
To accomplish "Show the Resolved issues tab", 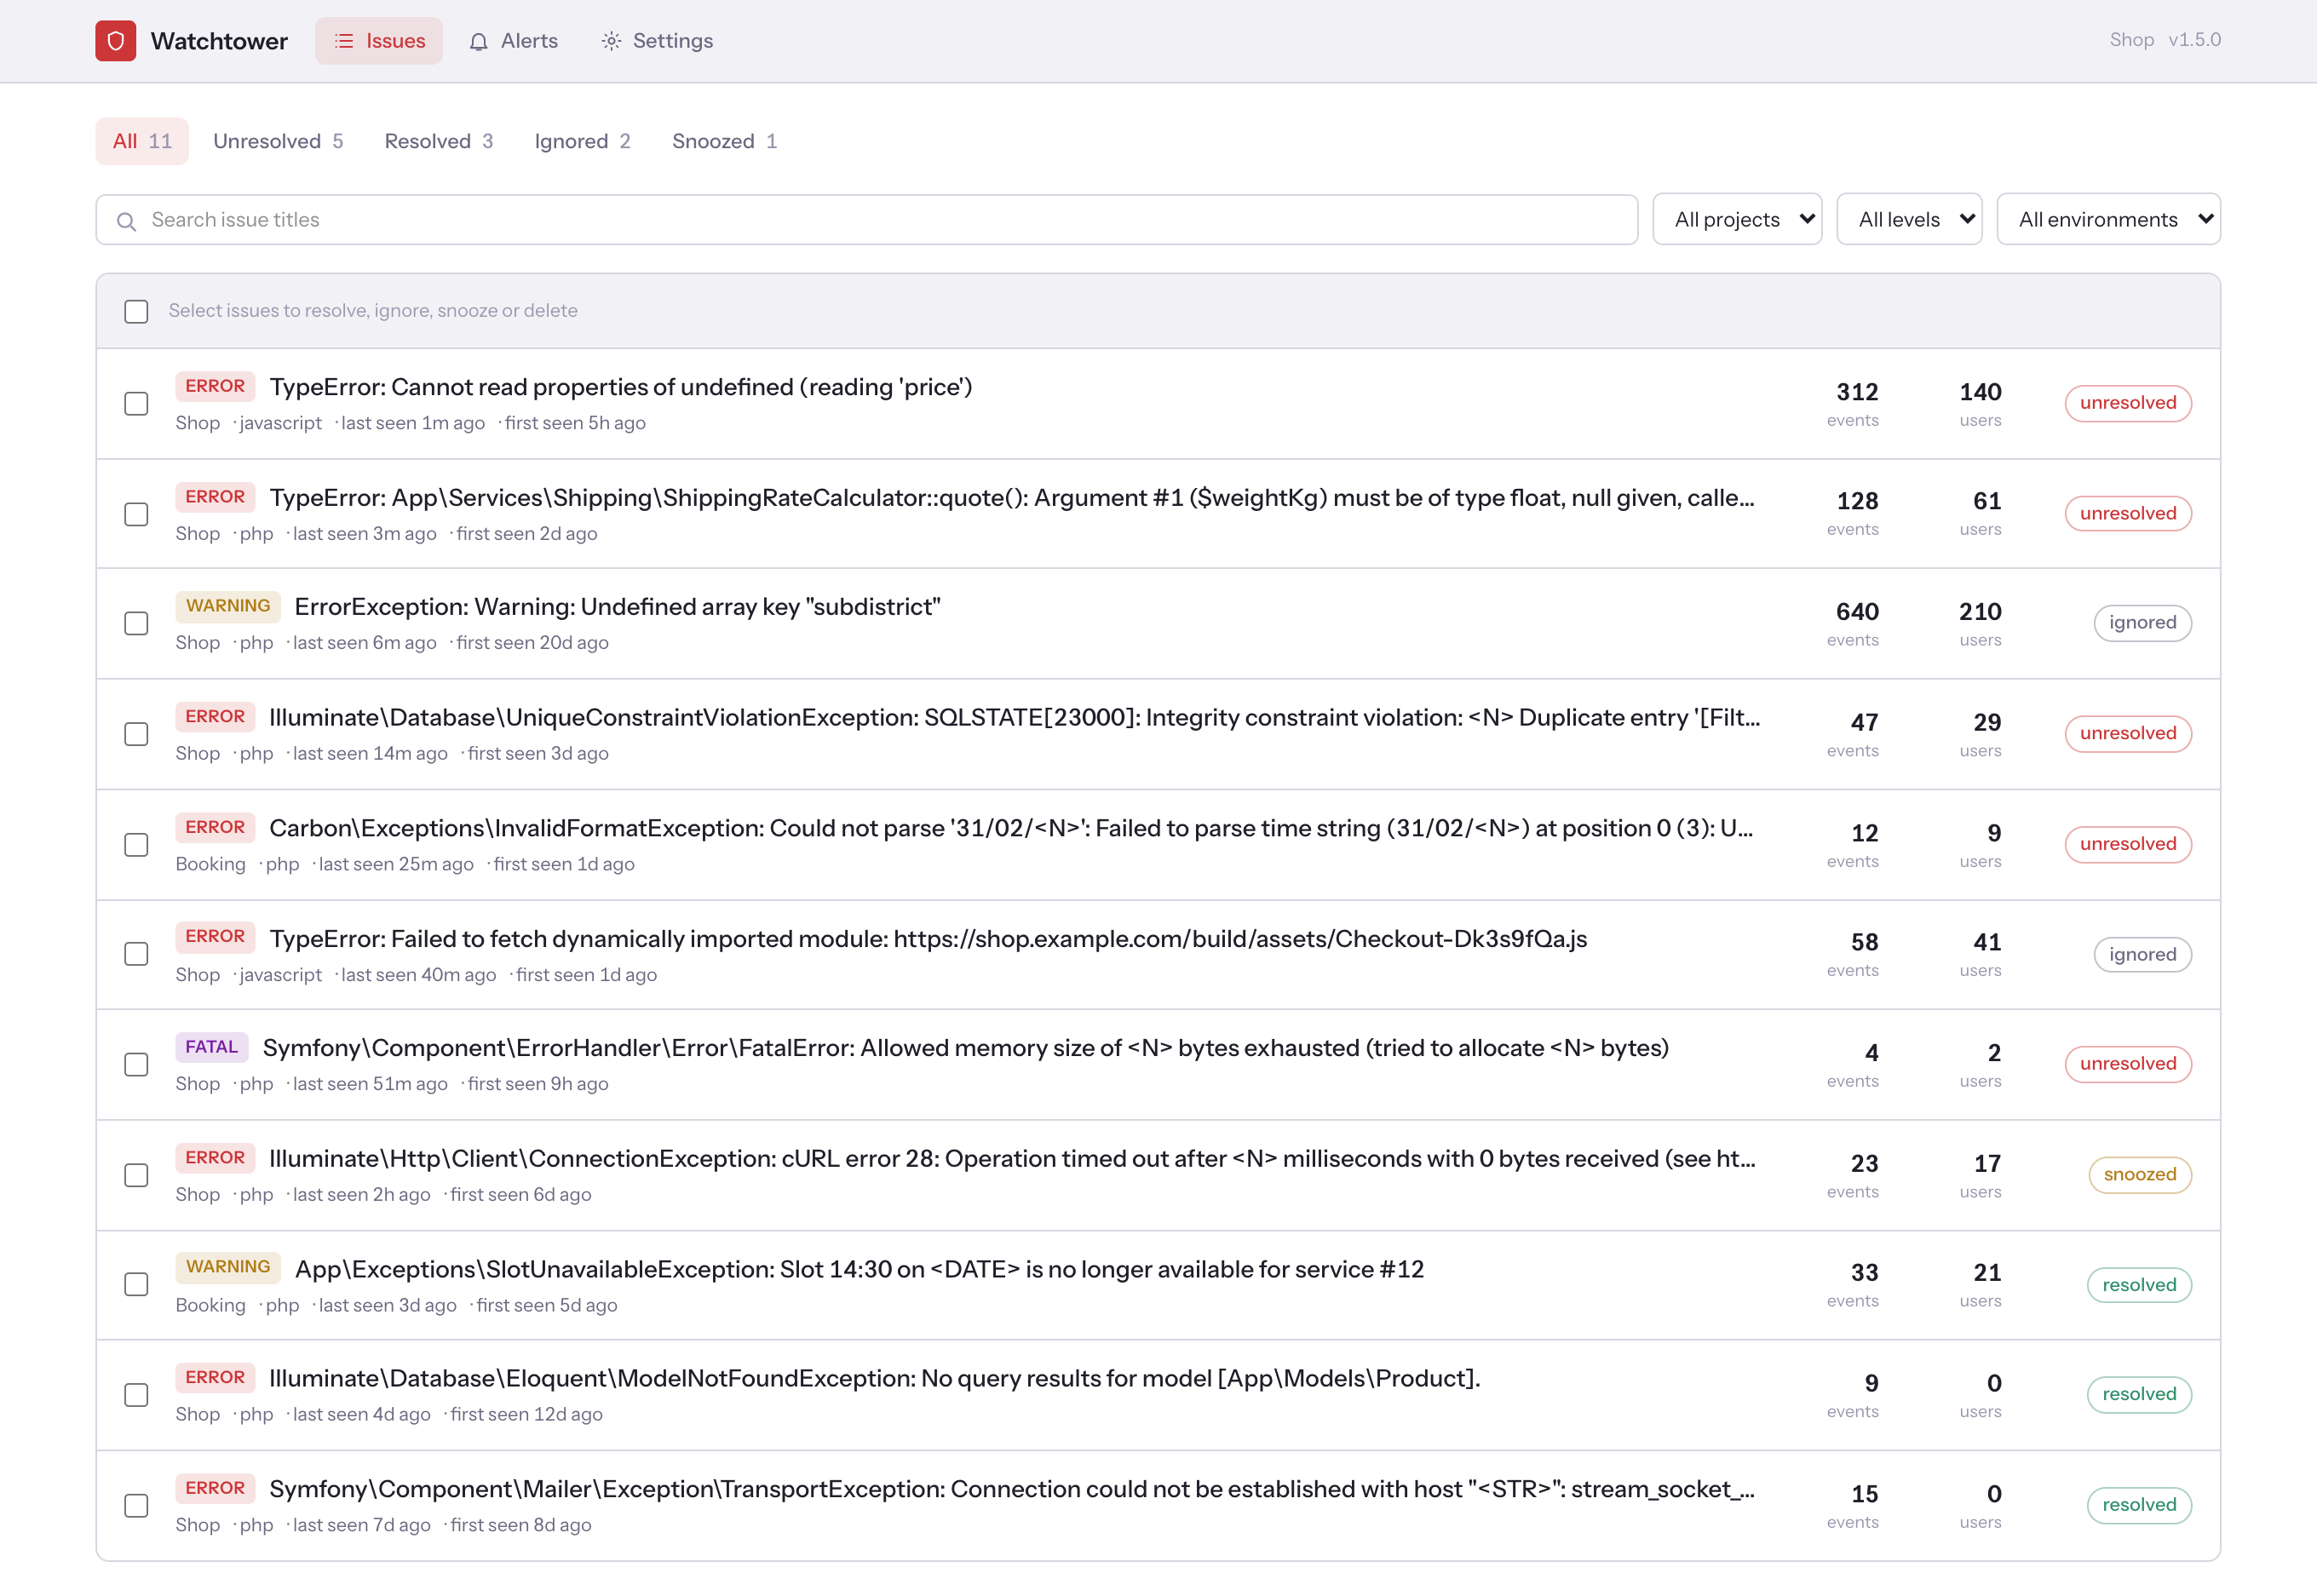I will (439, 141).
